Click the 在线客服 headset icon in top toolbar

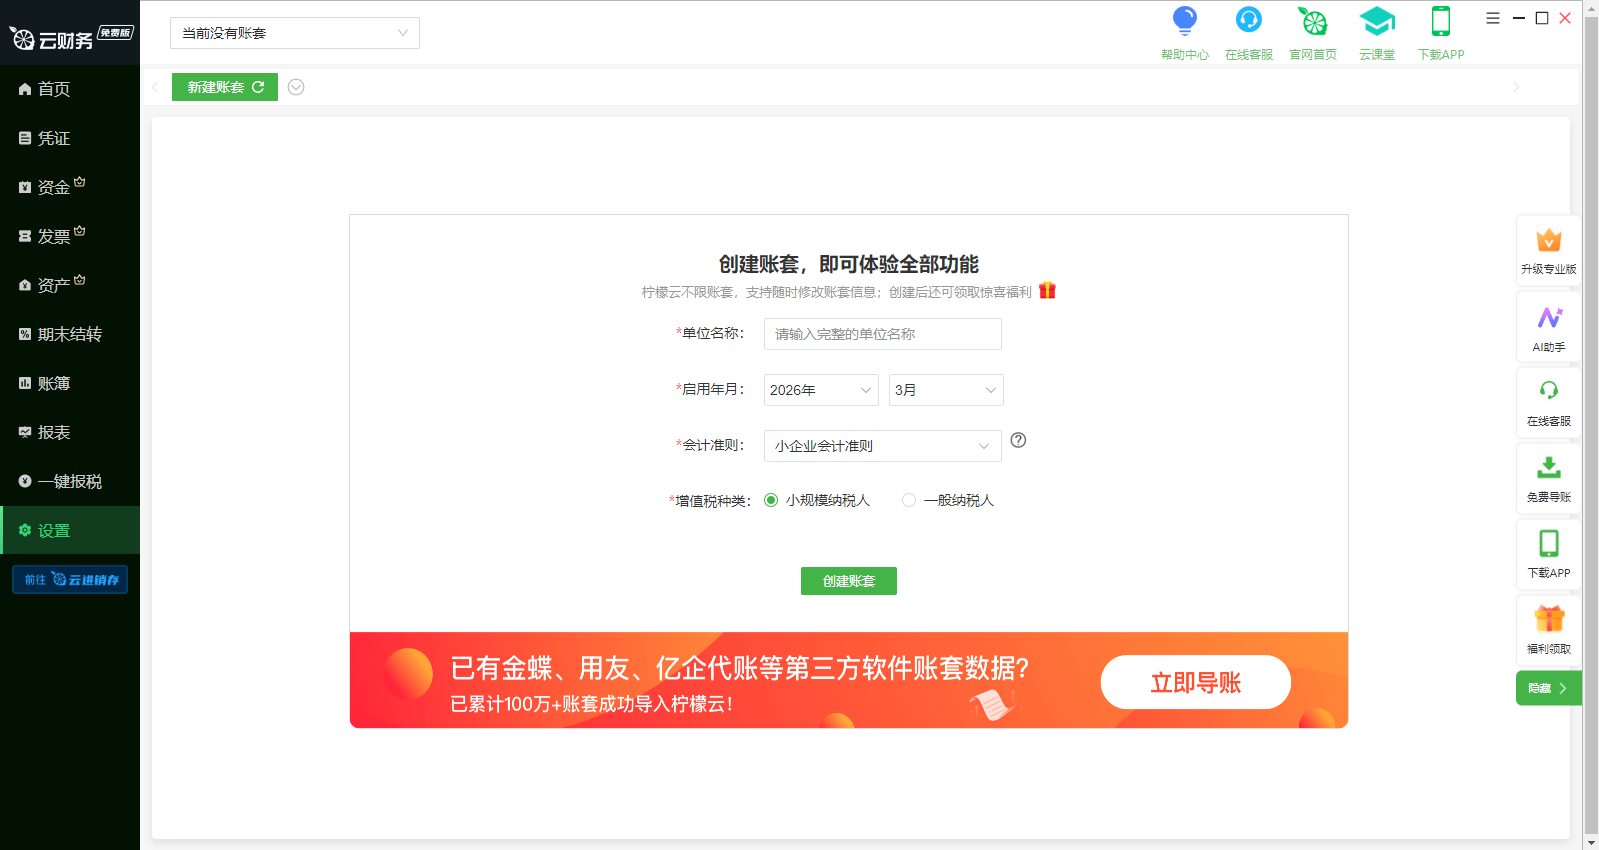click(1248, 22)
